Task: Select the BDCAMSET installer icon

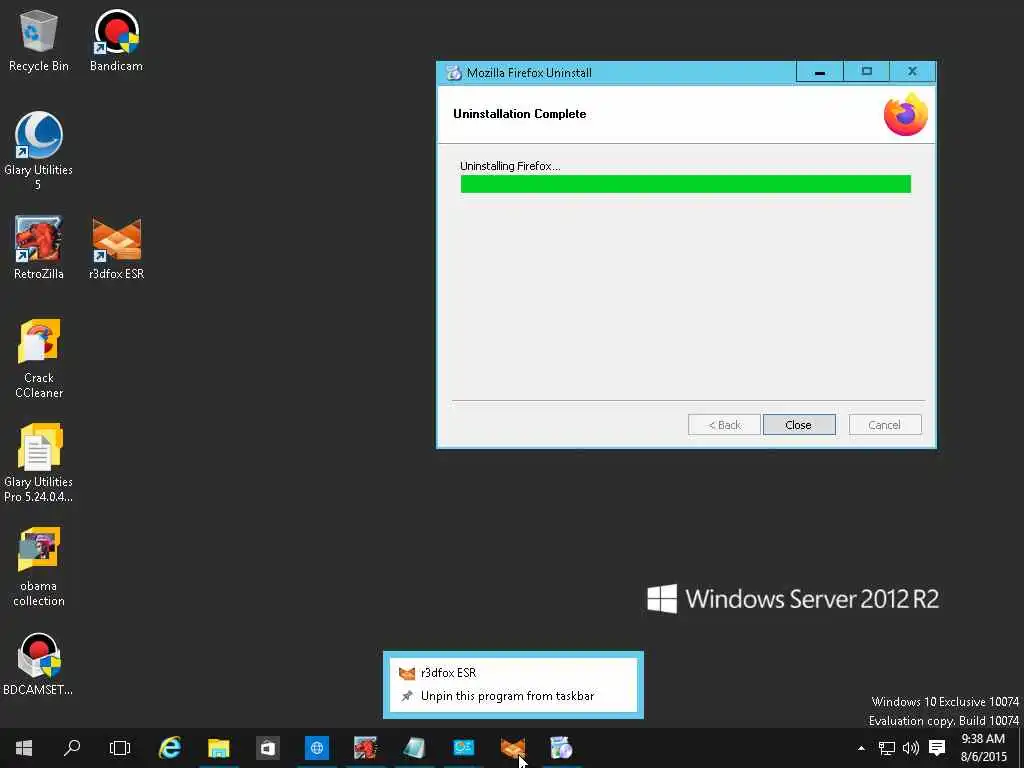Action: (x=39, y=664)
